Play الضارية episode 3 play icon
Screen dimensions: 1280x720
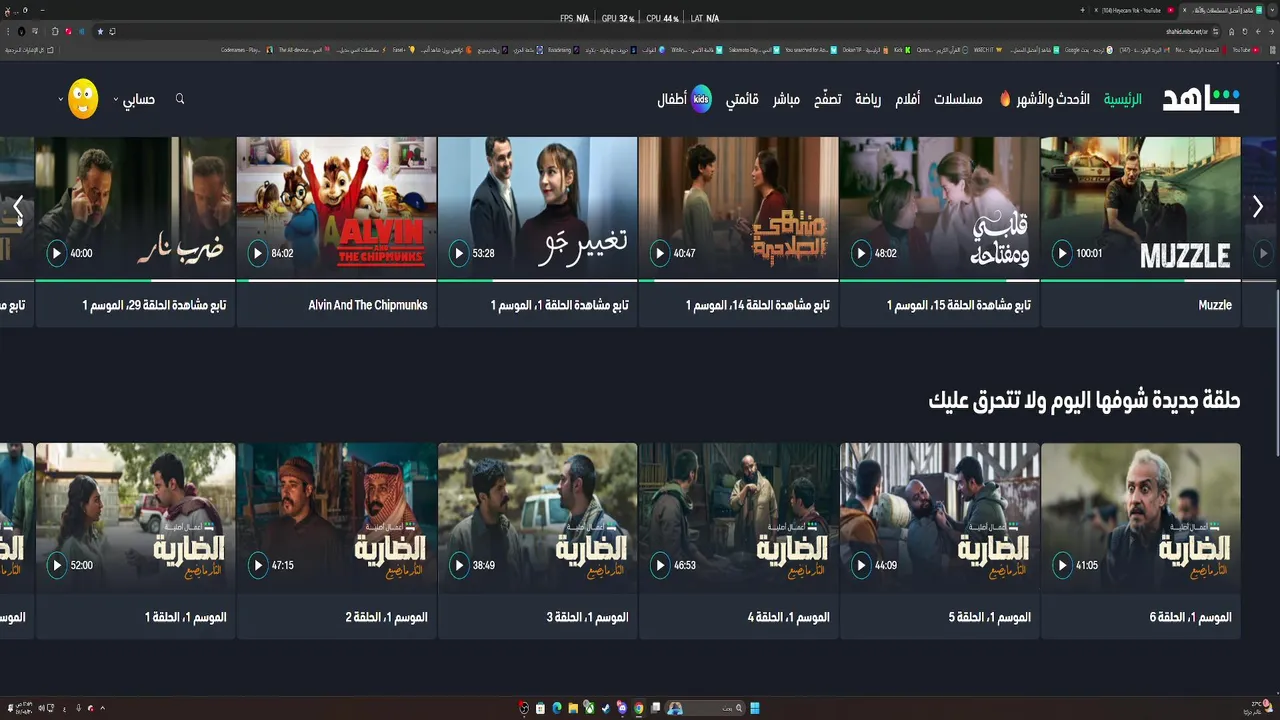tap(459, 565)
